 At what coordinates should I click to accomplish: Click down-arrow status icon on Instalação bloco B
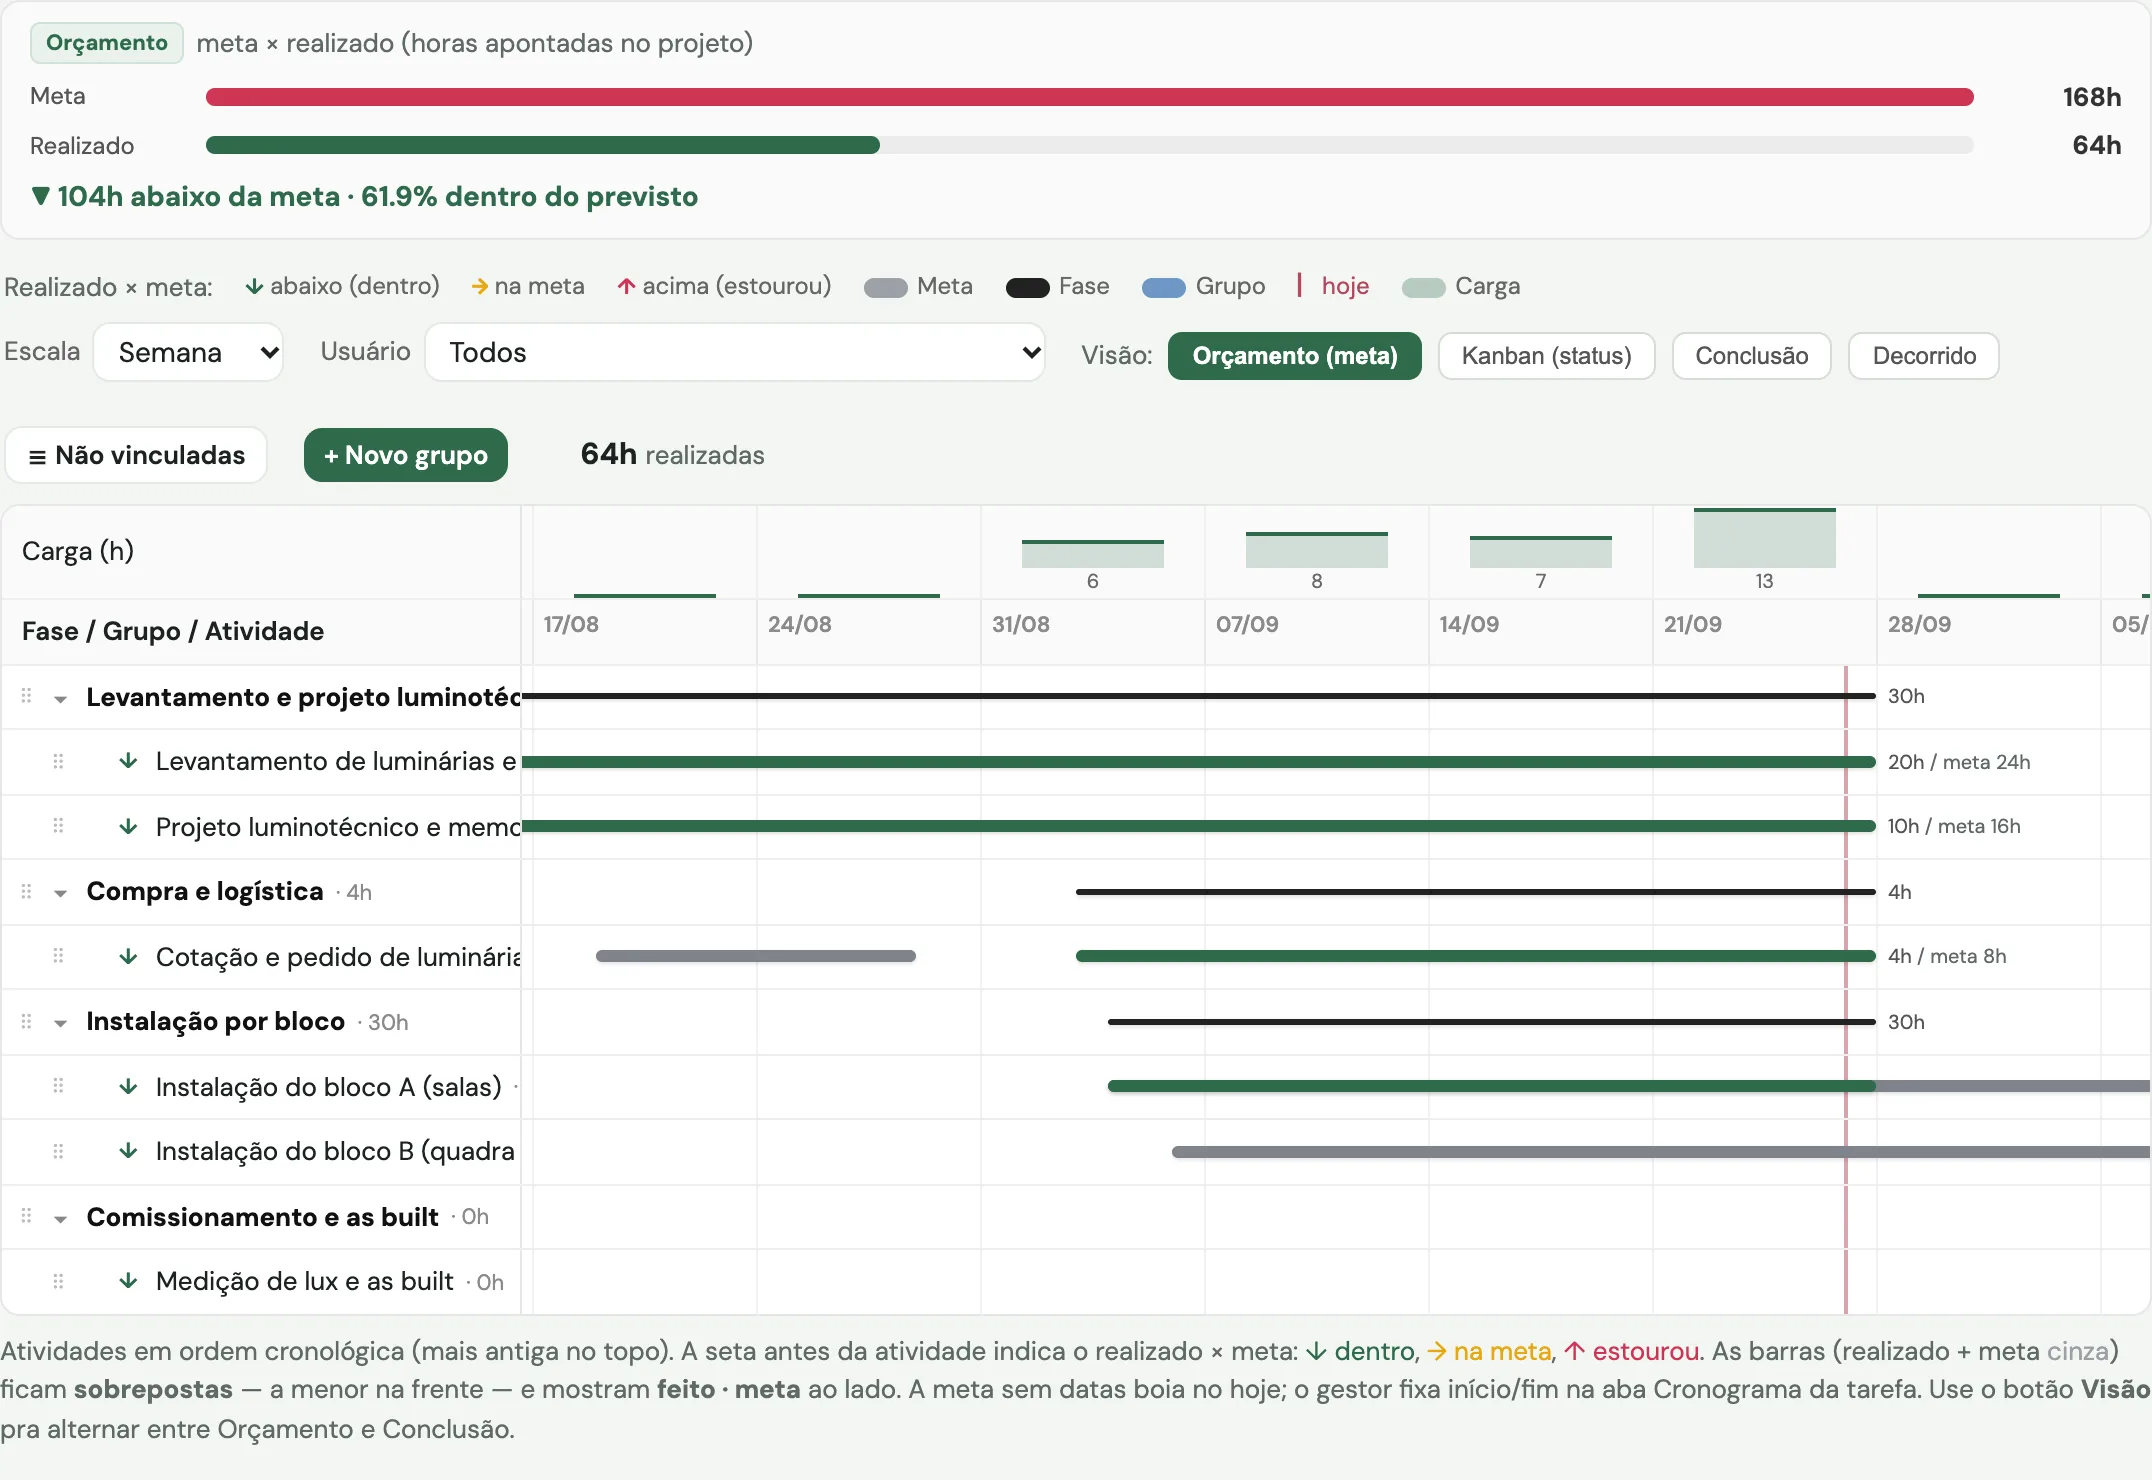tap(128, 1151)
